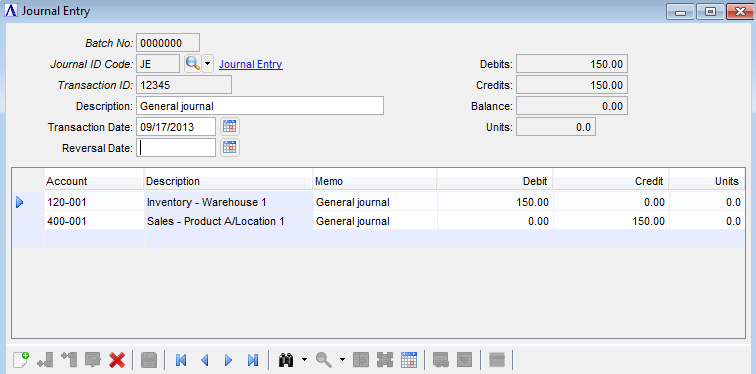Click the Debits total field
The height and width of the screenshot is (374, 756).
pyautogui.click(x=571, y=64)
